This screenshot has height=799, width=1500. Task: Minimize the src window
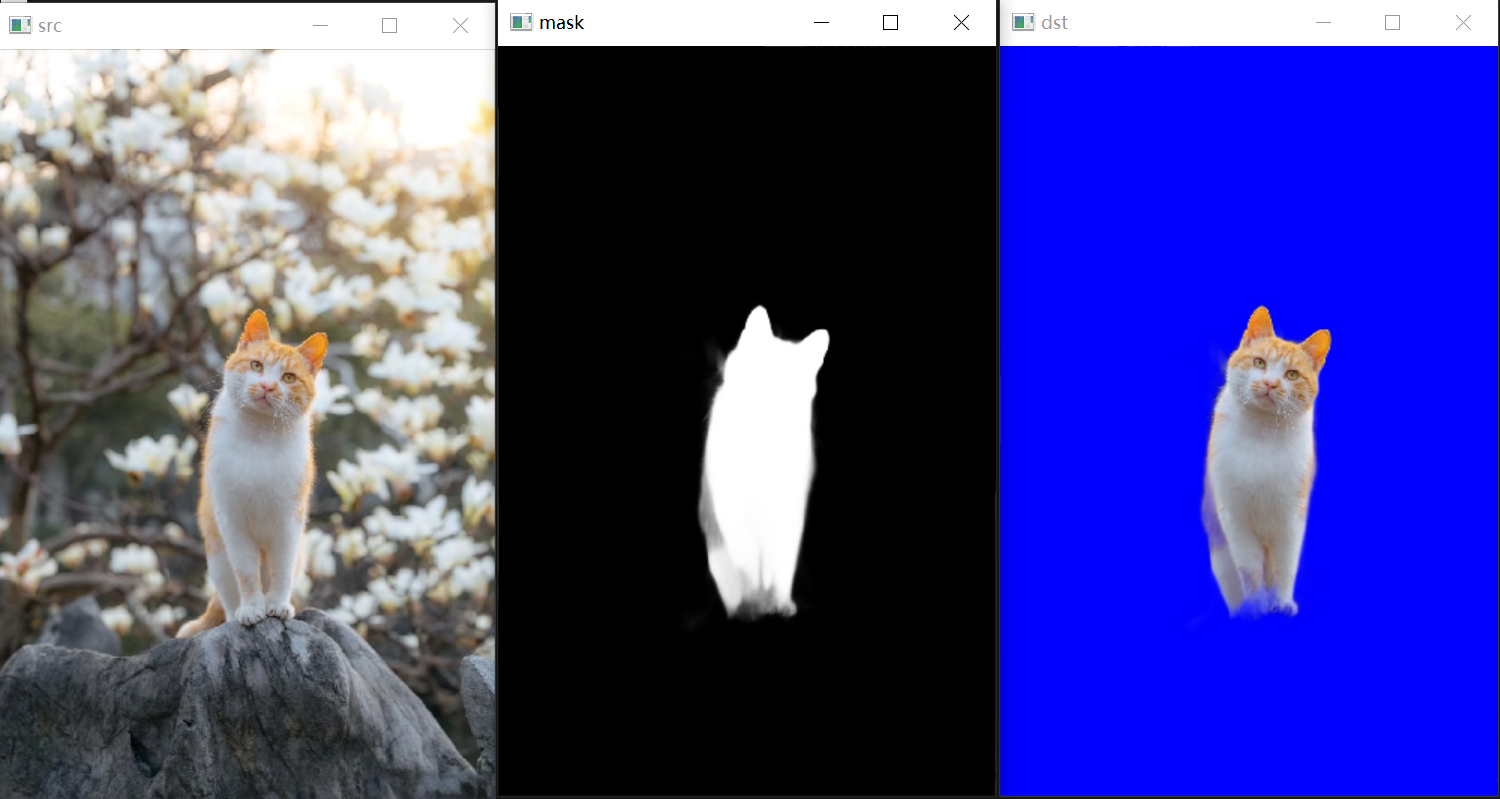320,26
